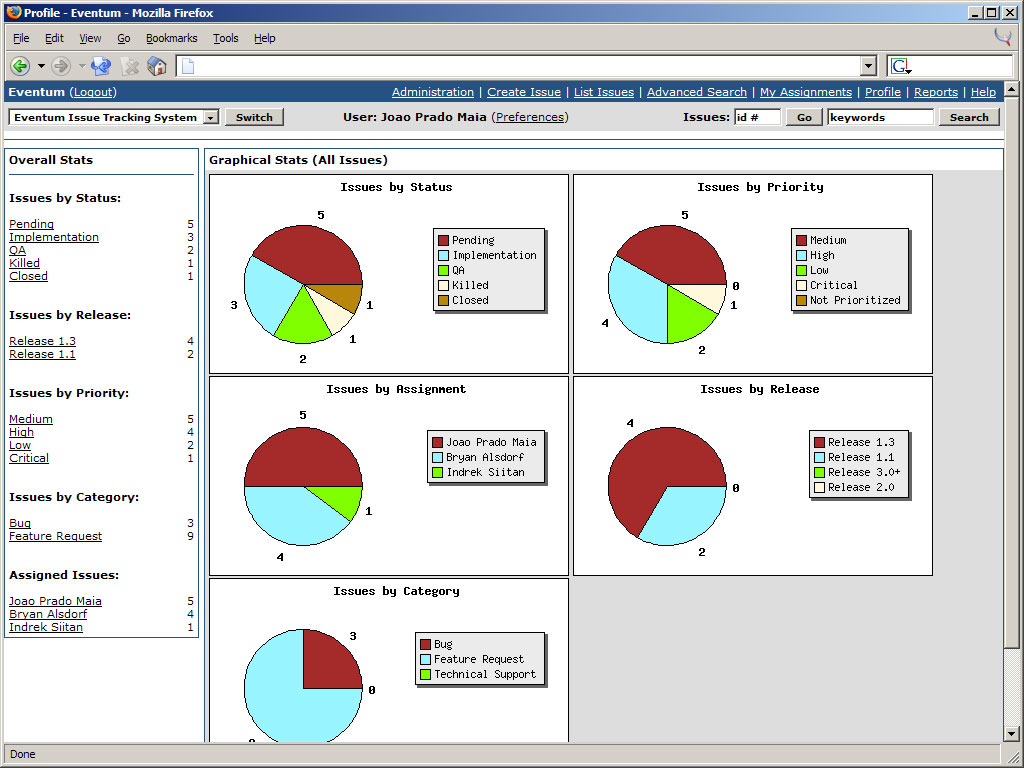Click the Reload page icon
The image size is (1024, 768).
[x=100, y=66]
